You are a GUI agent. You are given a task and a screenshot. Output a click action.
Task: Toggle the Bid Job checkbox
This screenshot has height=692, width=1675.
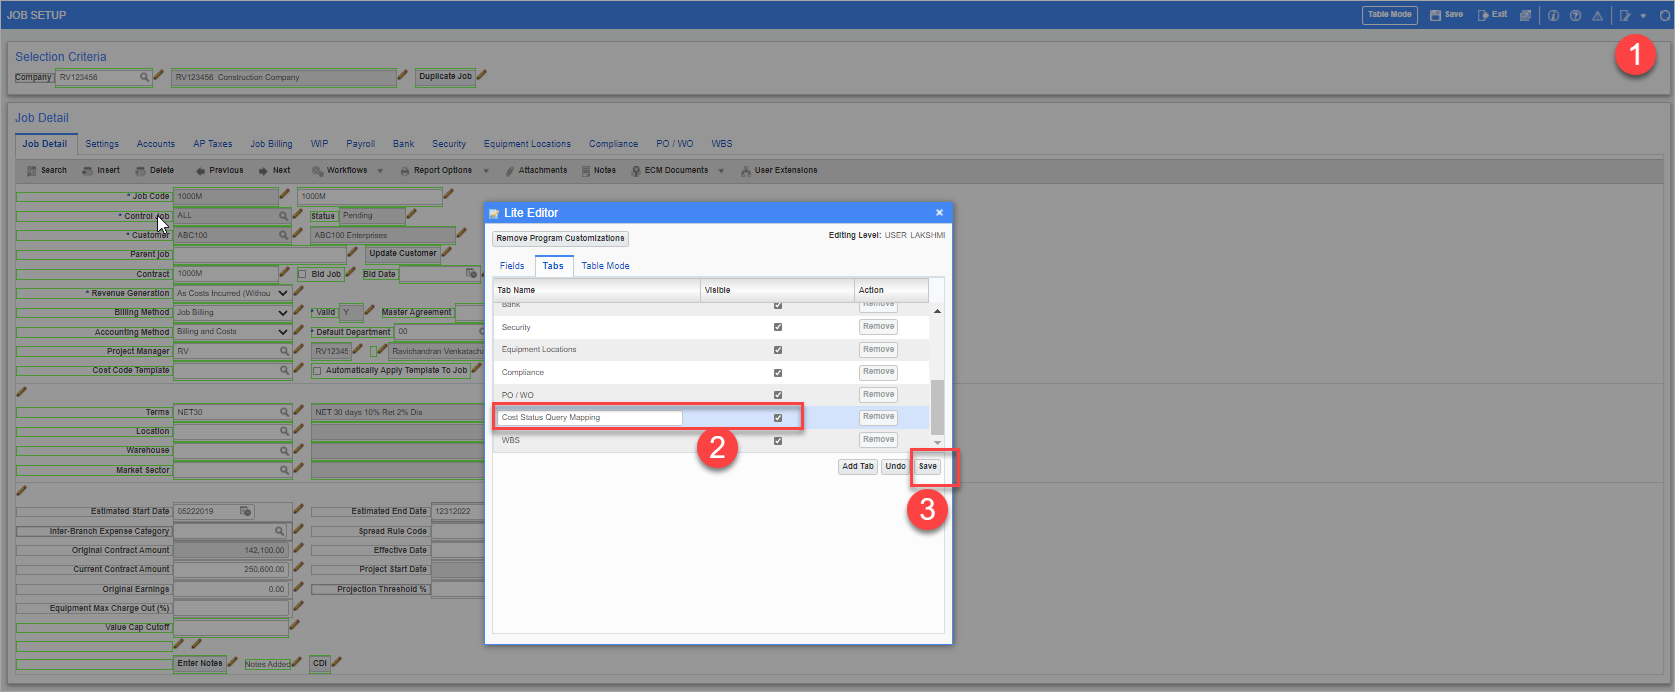point(302,274)
